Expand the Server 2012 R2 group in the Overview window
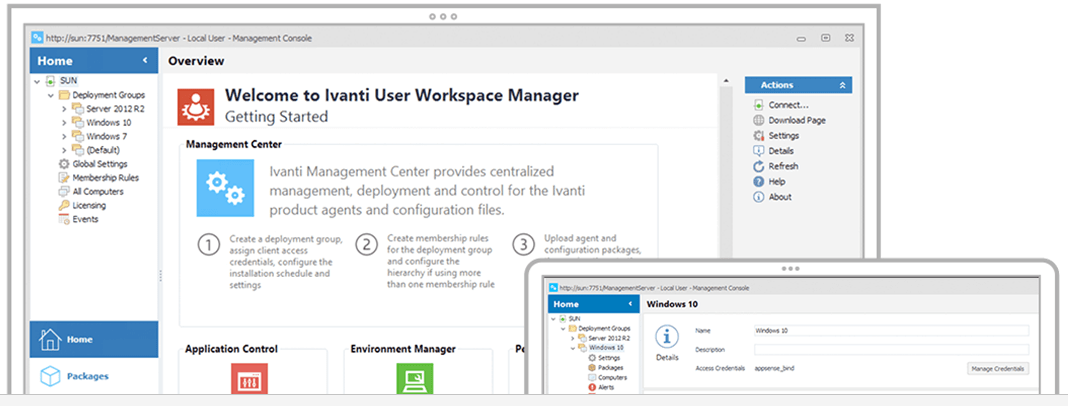1068x406 pixels. click(x=64, y=109)
